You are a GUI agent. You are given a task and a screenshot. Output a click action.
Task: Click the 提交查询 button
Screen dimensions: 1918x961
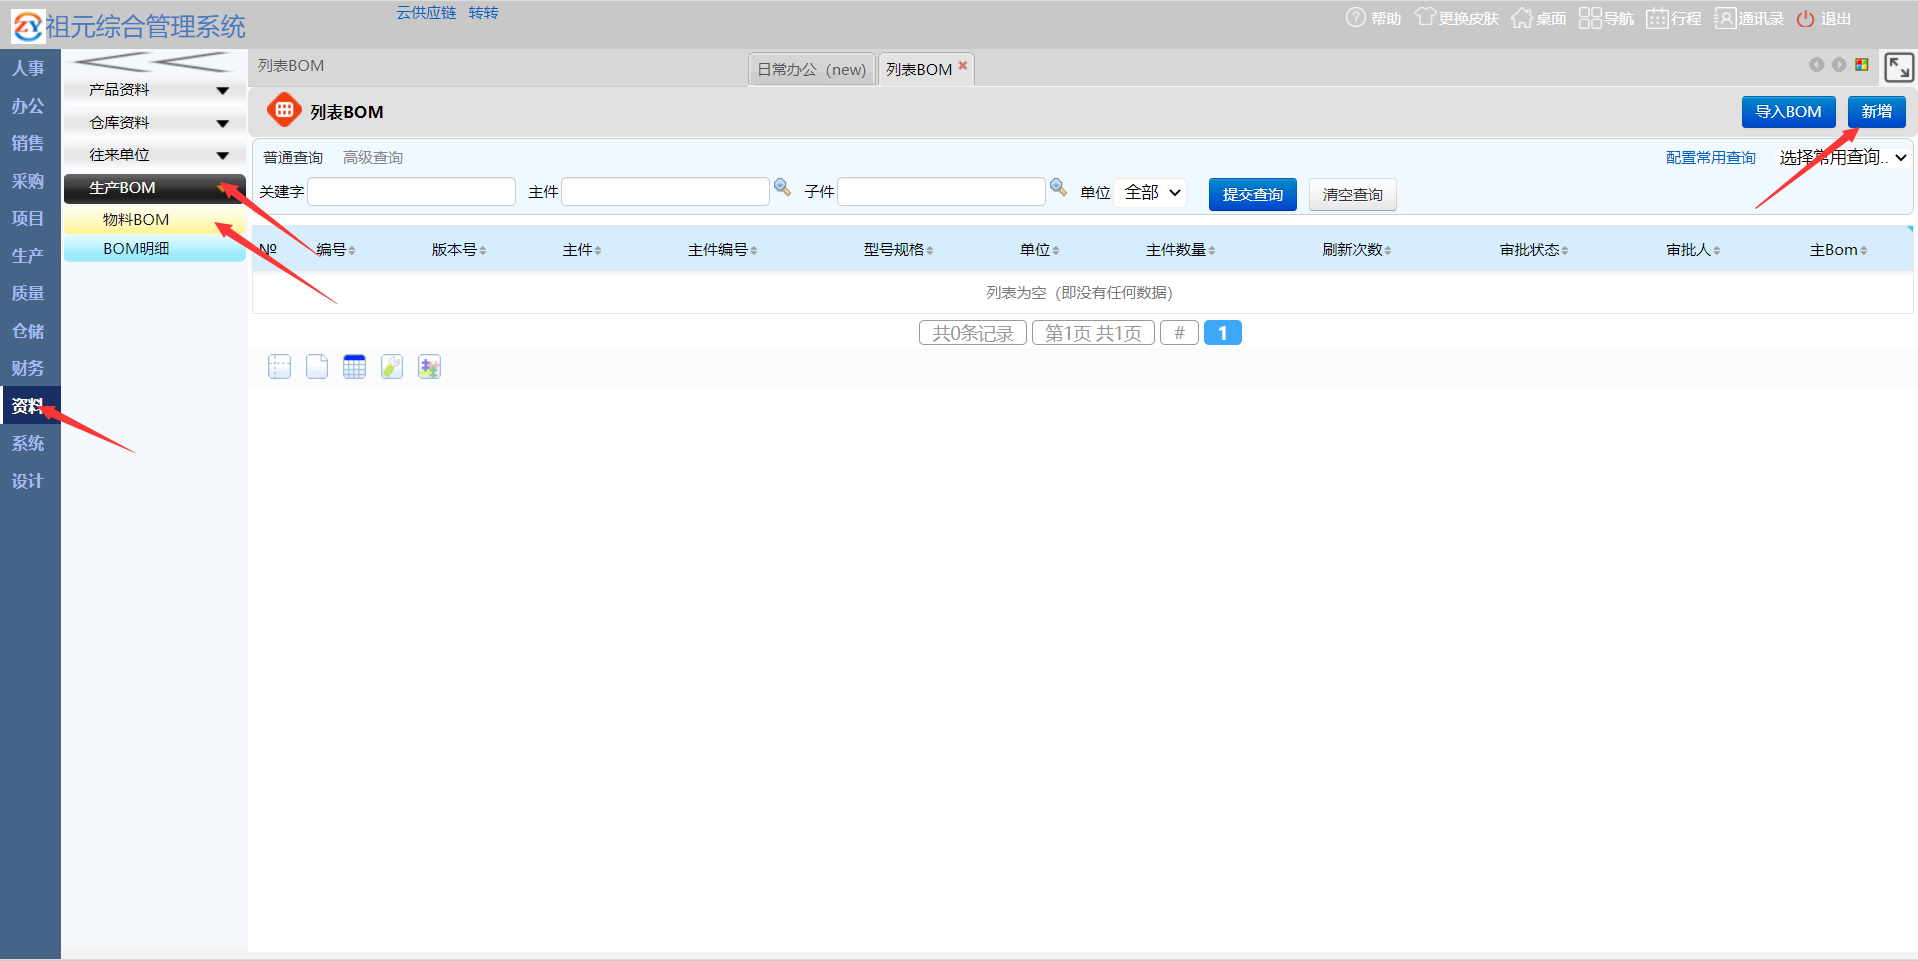pos(1252,195)
